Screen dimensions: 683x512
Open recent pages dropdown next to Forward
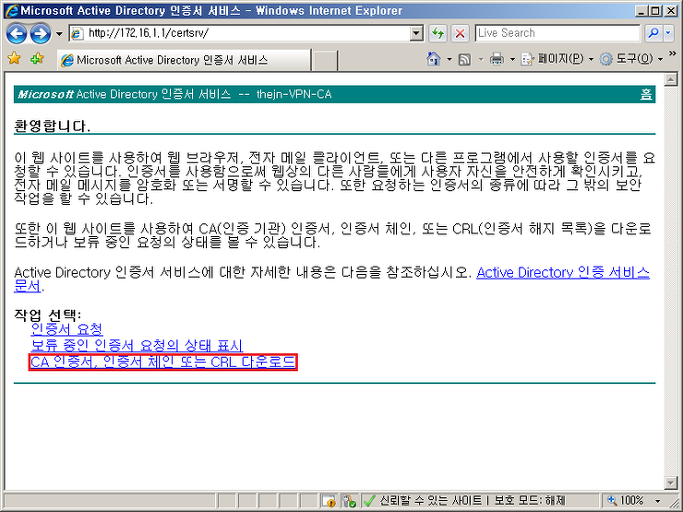coord(59,34)
